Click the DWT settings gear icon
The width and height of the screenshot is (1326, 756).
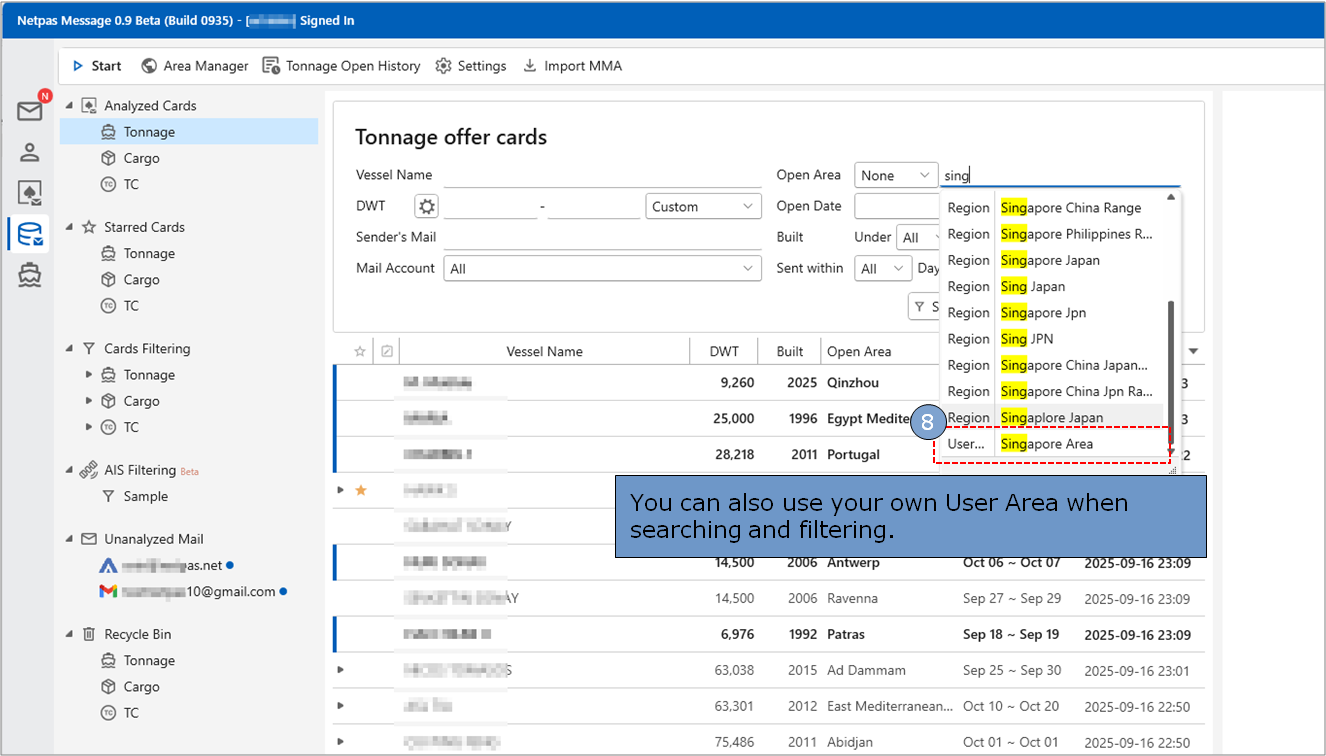[x=427, y=207]
